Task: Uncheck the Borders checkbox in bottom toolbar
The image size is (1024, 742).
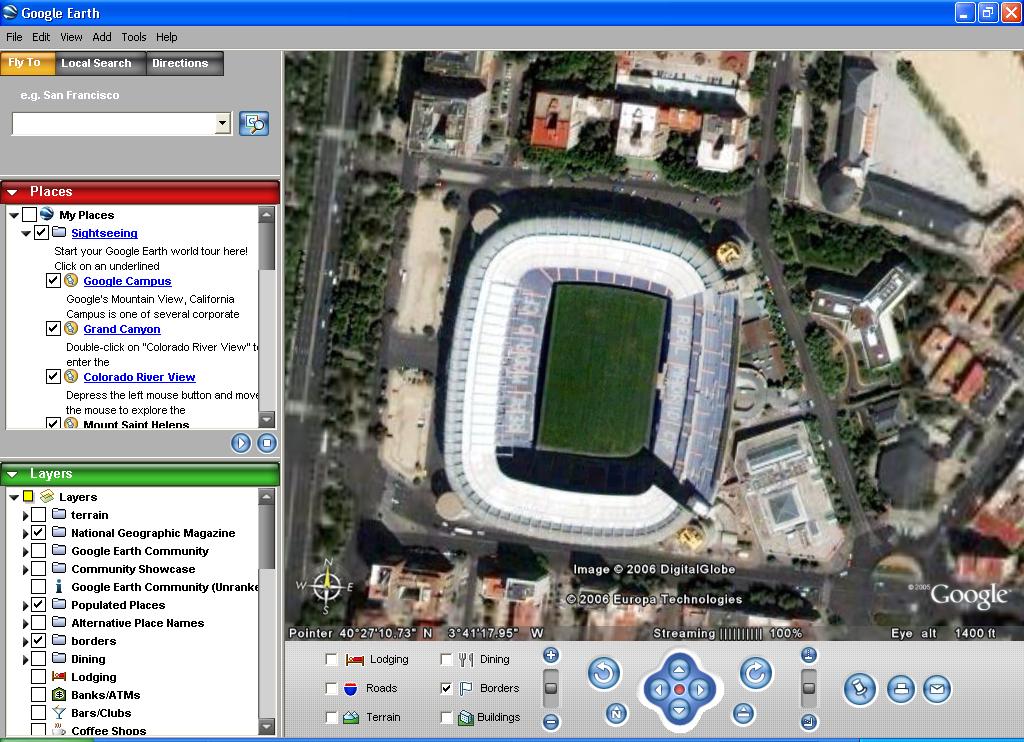Action: (x=446, y=688)
